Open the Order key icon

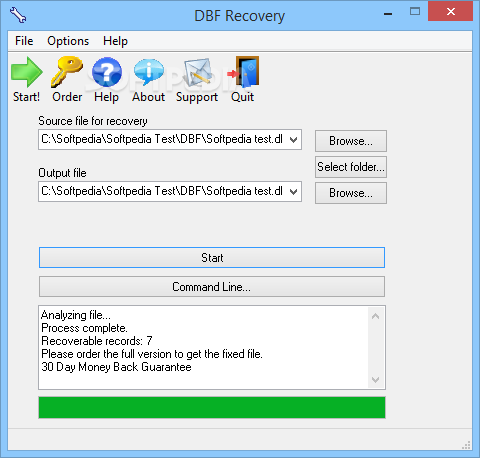pyautogui.click(x=67, y=72)
